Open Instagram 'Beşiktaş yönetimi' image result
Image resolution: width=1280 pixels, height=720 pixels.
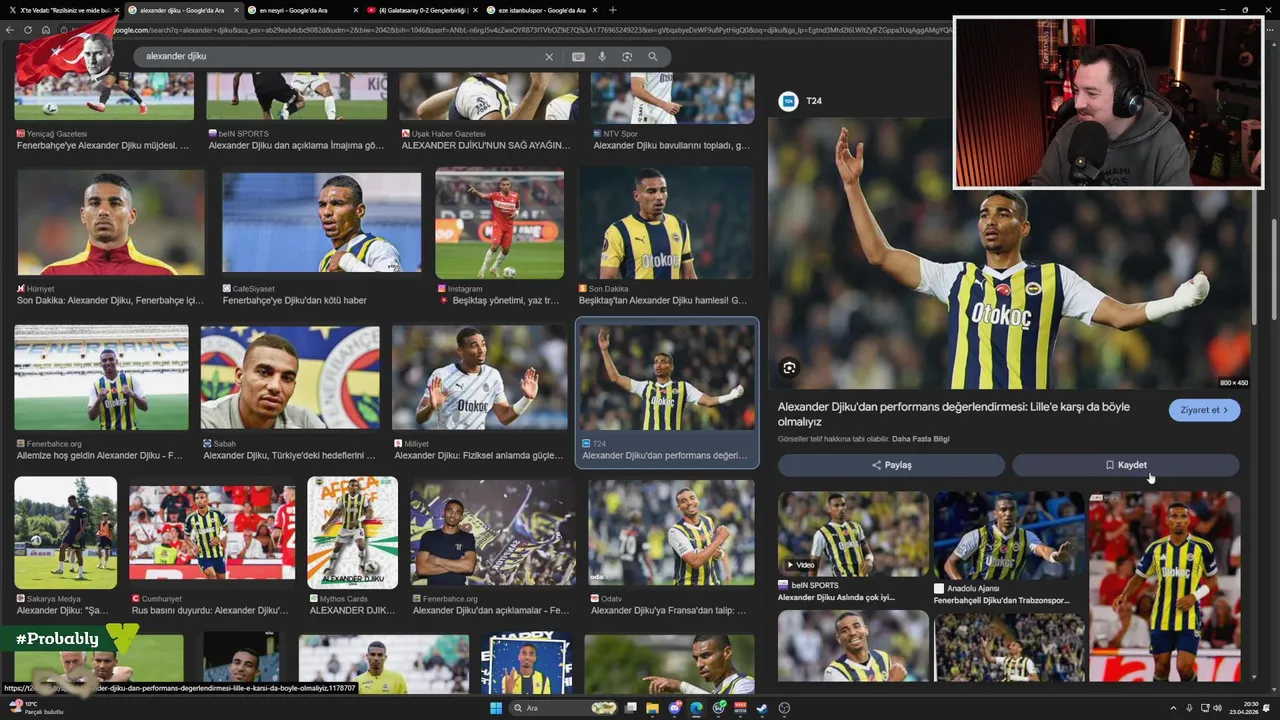tap(499, 223)
